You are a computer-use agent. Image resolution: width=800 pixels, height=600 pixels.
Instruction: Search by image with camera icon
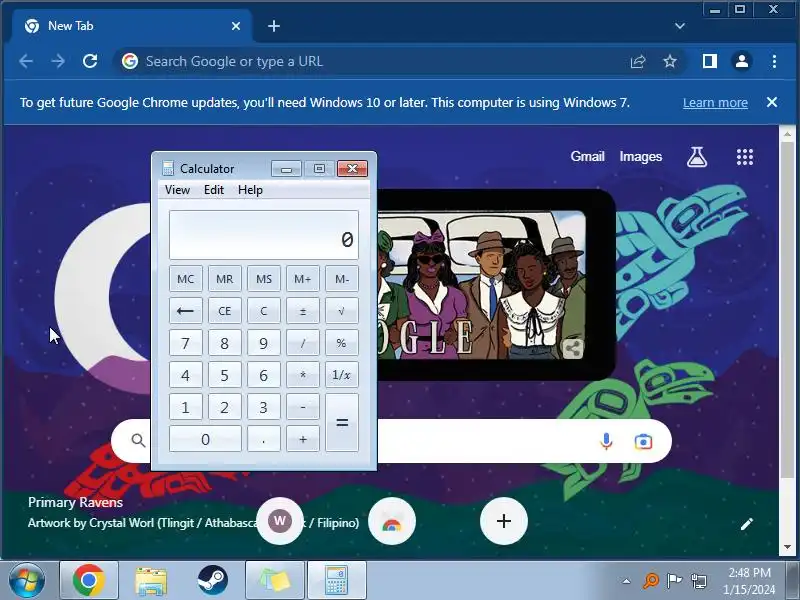643,441
